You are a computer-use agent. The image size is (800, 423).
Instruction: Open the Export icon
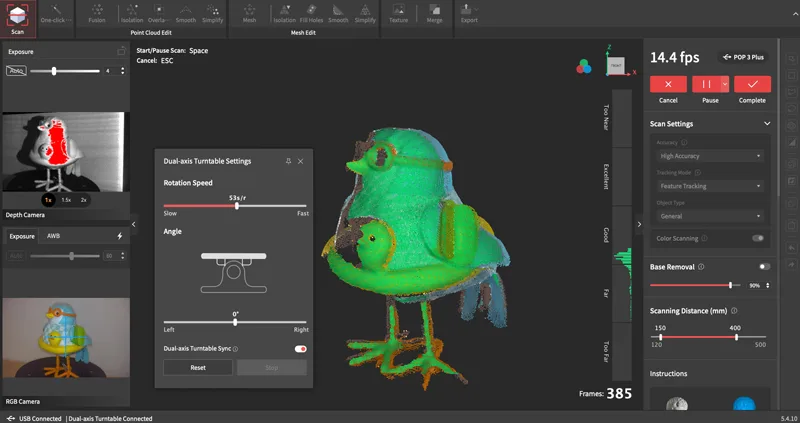coord(466,9)
